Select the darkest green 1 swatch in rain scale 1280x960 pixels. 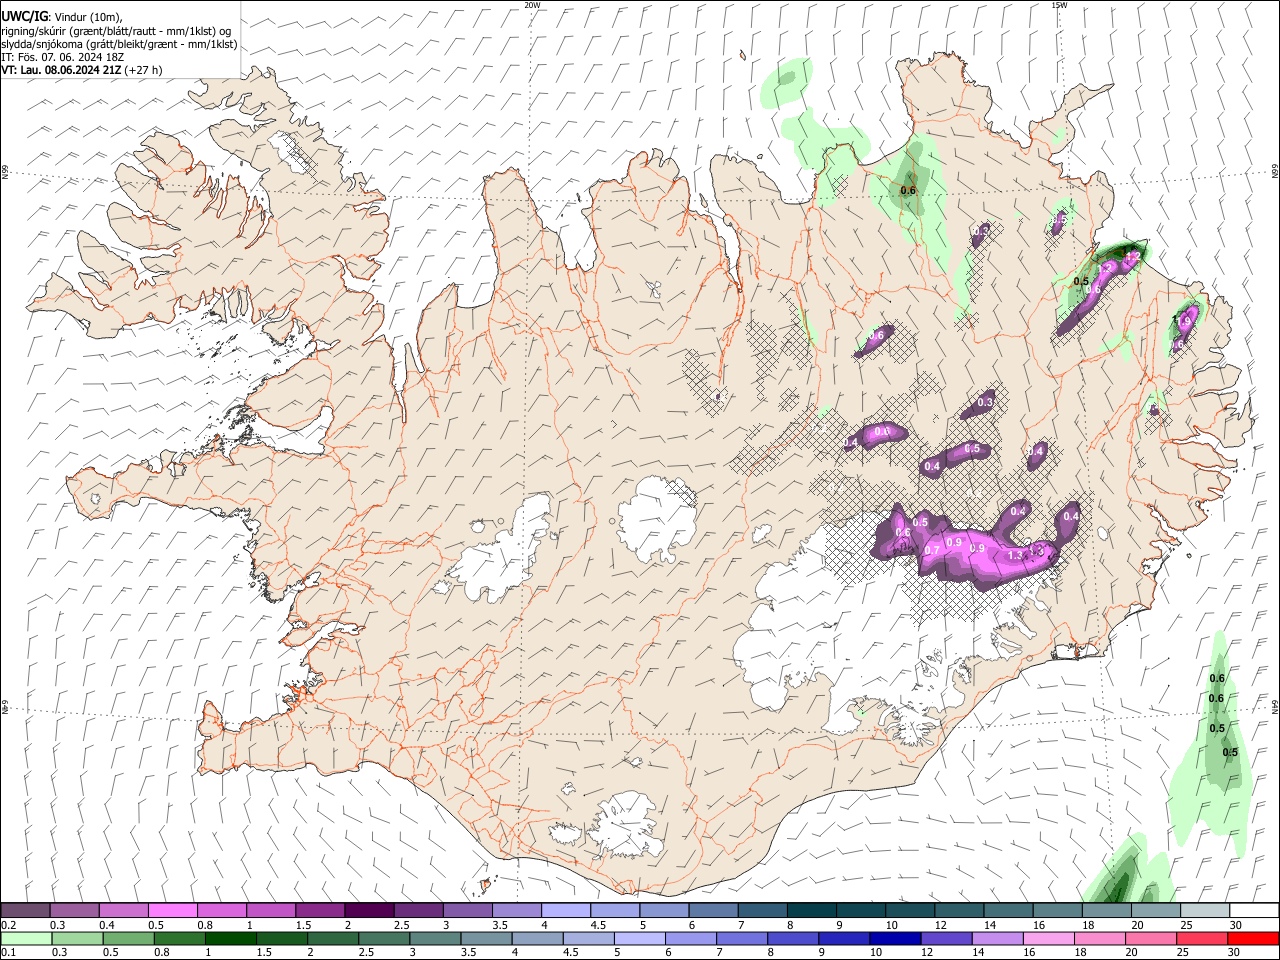[x=230, y=938]
